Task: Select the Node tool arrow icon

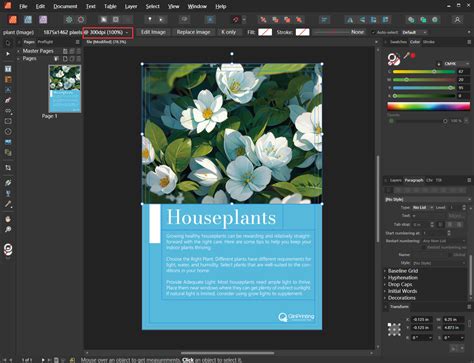Action: tap(8, 54)
